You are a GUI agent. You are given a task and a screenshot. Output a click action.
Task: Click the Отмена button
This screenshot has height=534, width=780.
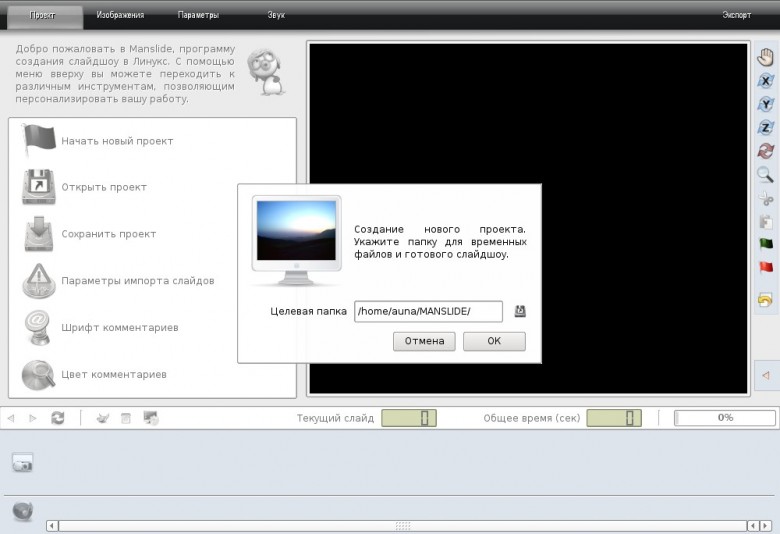(424, 341)
